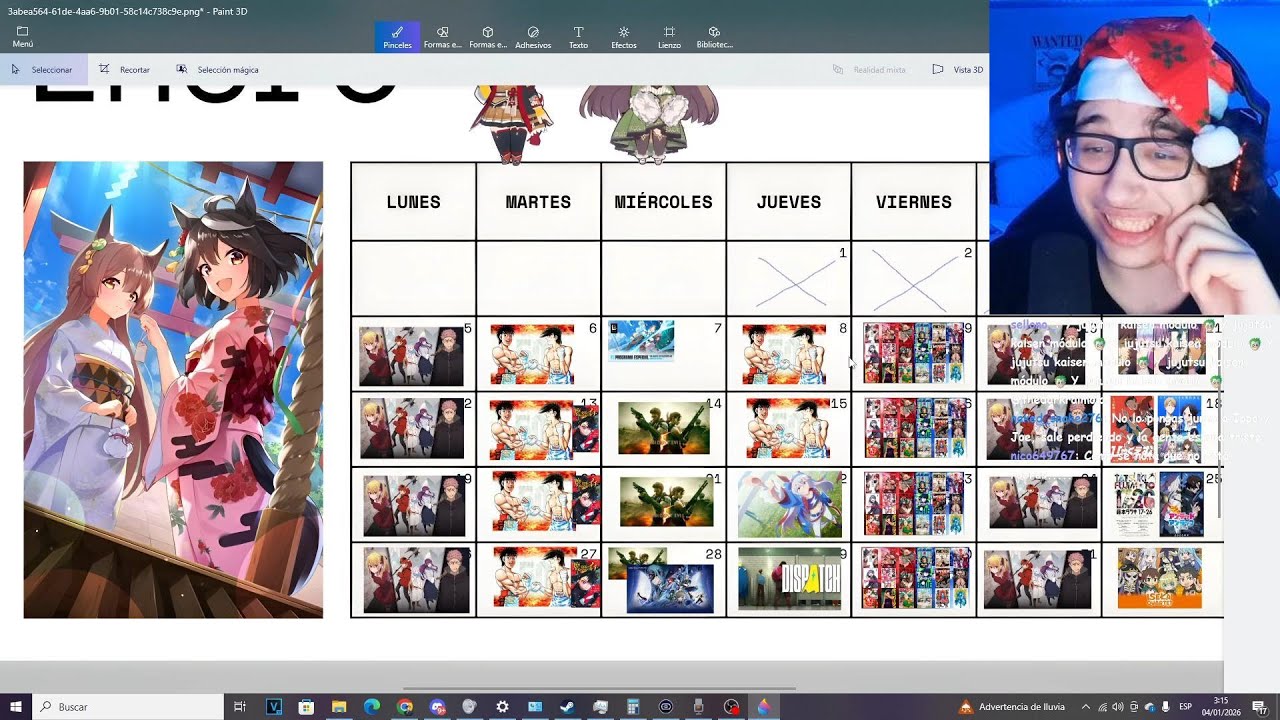Select the Texto tool
The image size is (1280, 720).
[578, 37]
